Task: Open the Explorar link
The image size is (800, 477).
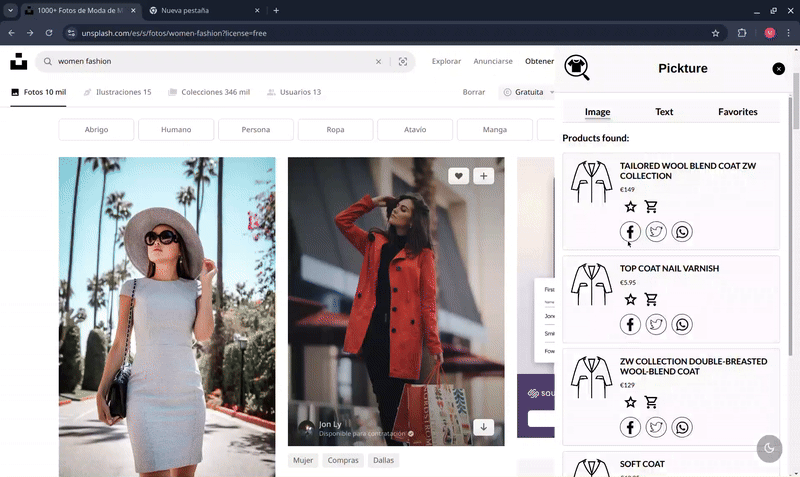Action: click(446, 61)
